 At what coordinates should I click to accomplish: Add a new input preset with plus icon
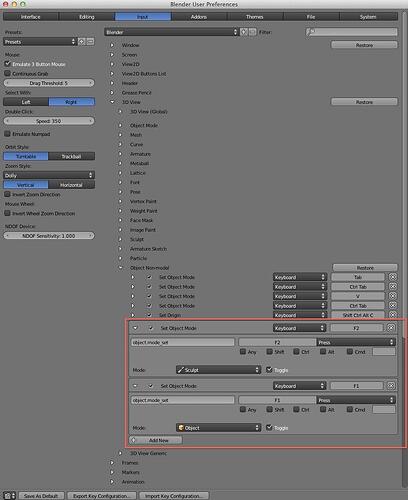[81, 42]
